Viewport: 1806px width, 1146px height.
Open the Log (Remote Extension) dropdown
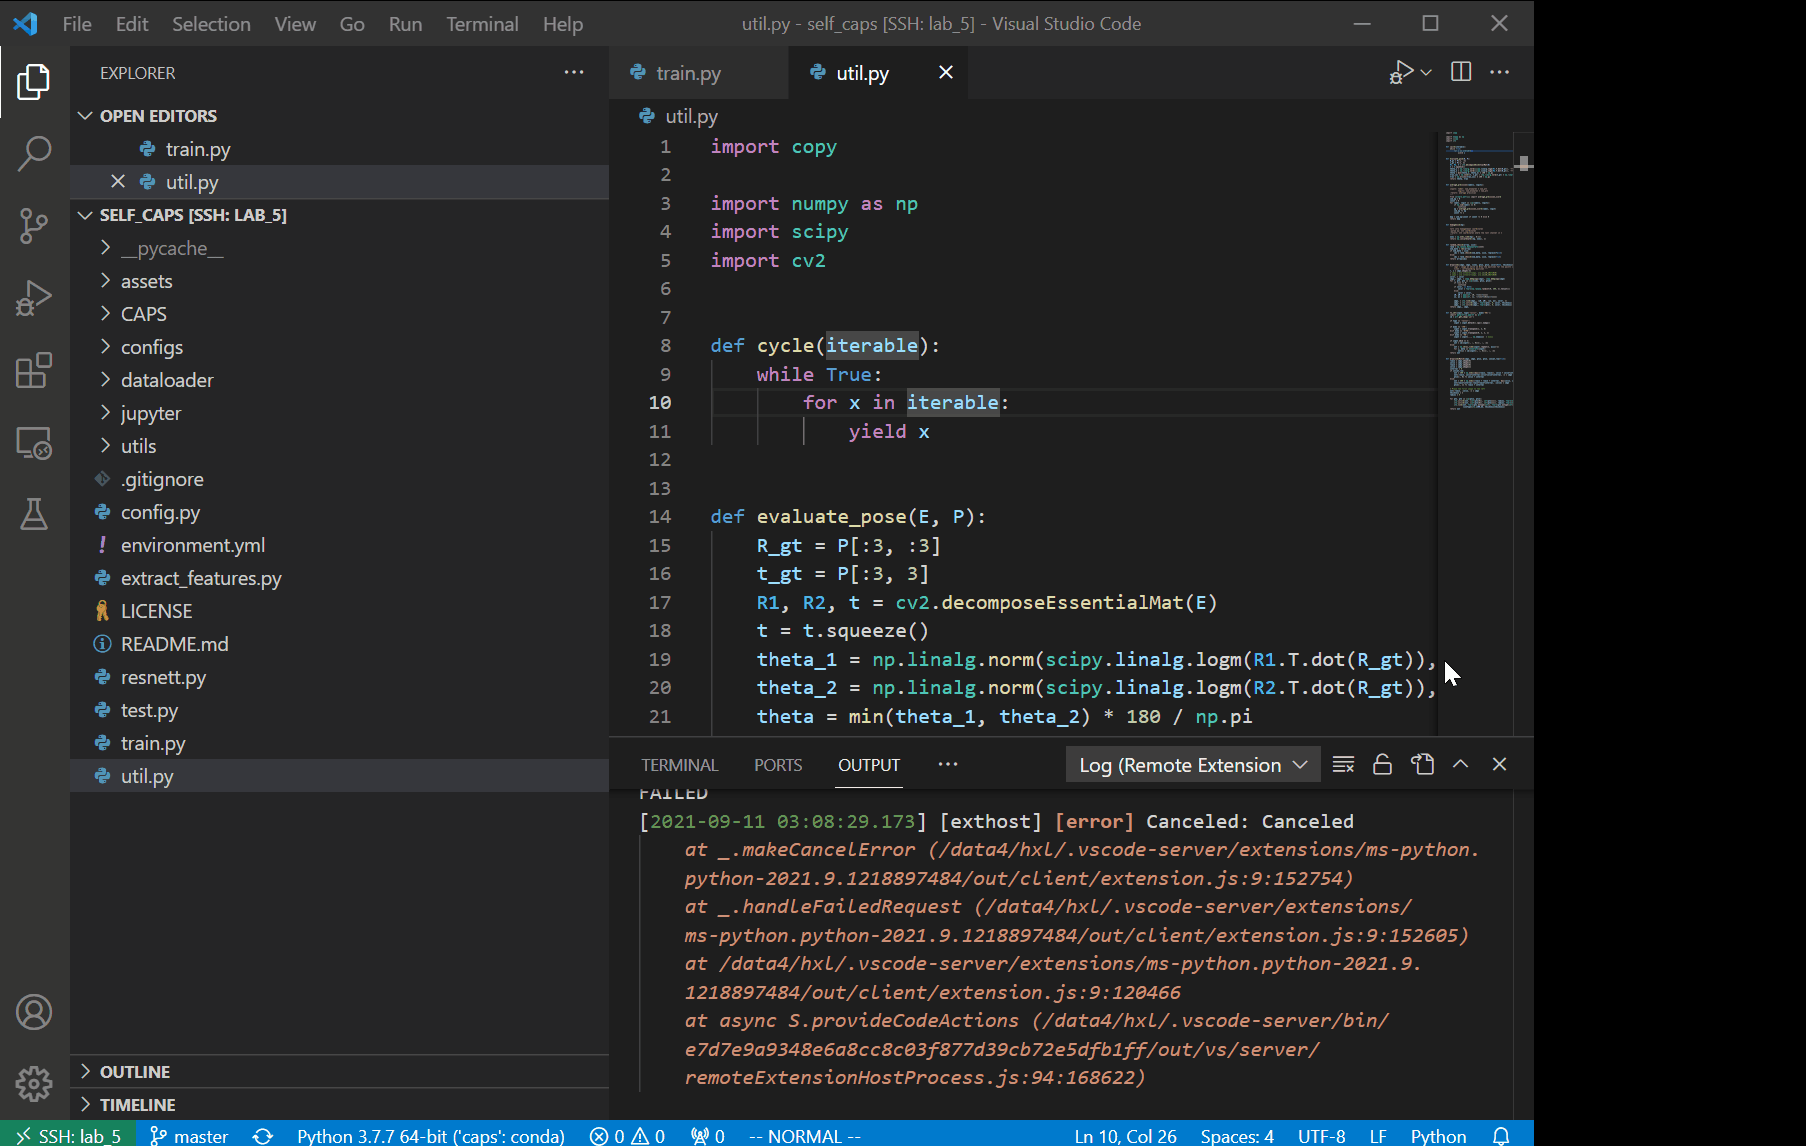[x=1192, y=764]
